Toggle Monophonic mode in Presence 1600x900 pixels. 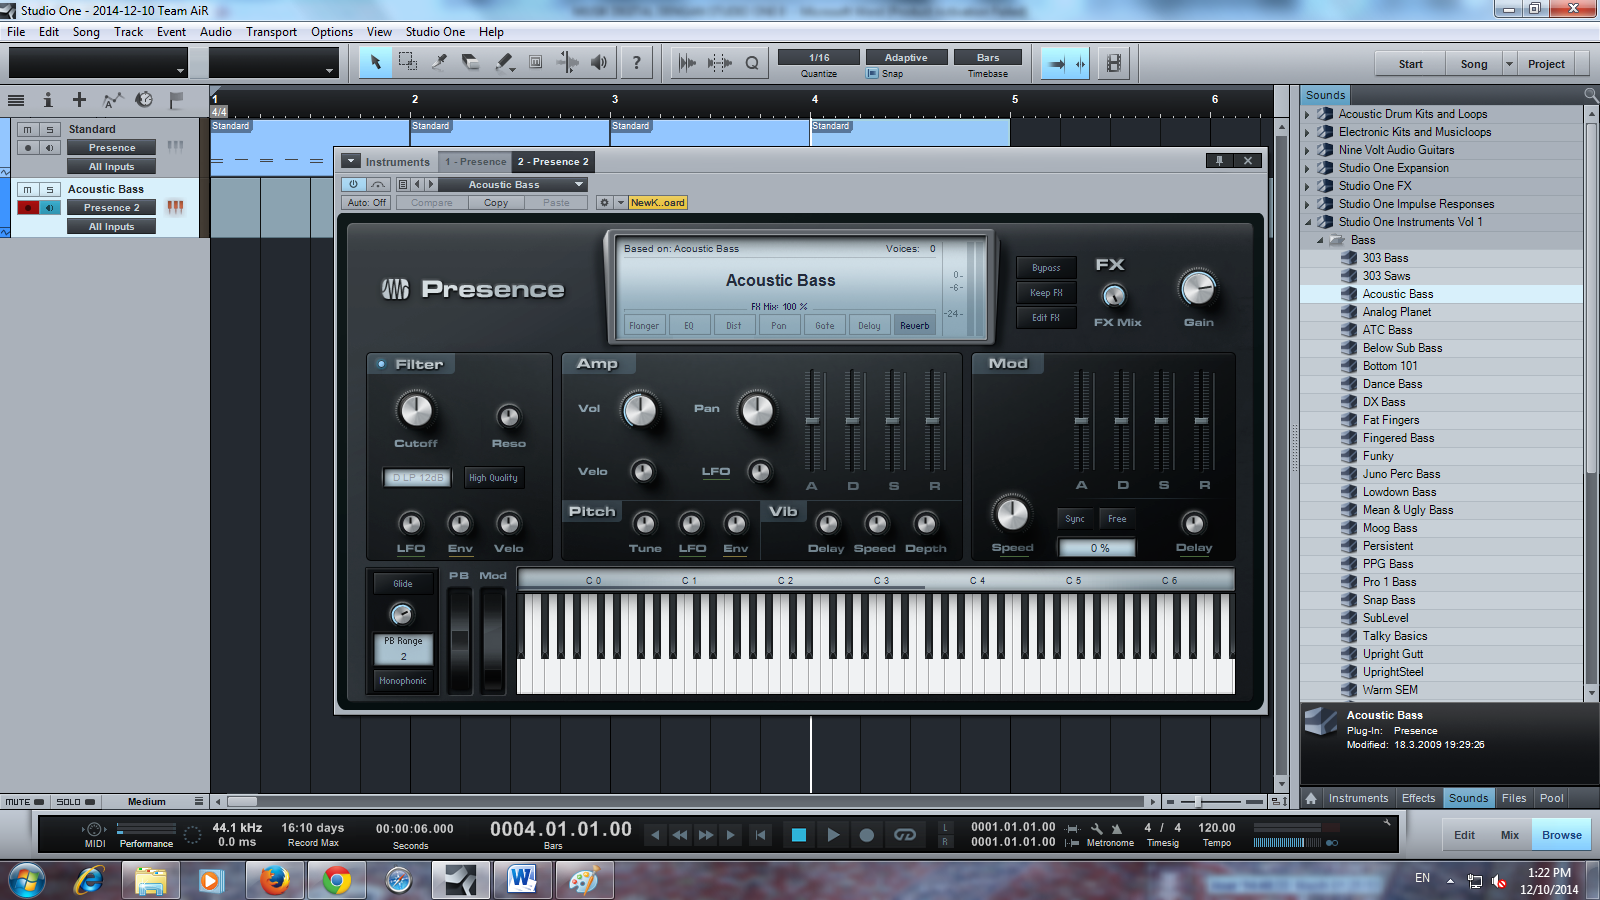point(403,681)
